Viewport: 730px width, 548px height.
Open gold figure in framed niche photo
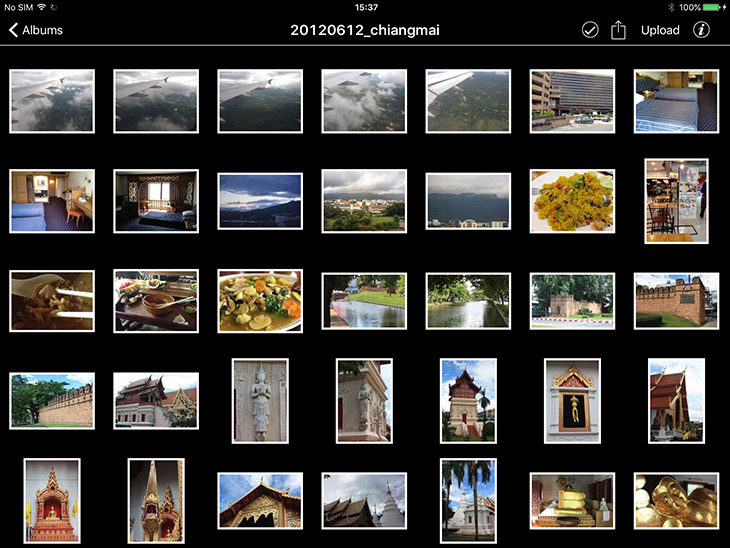click(572, 401)
